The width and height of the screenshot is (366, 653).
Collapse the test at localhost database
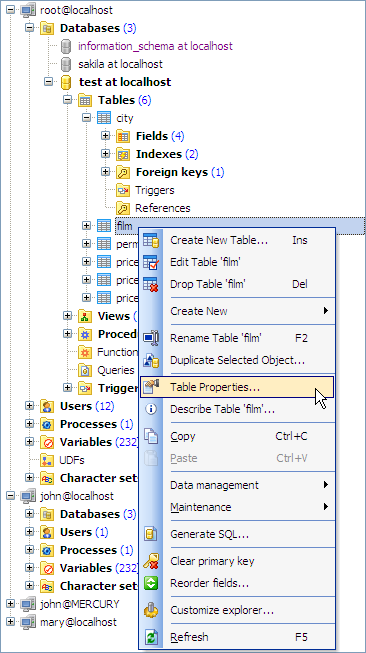pyautogui.click(x=48, y=82)
